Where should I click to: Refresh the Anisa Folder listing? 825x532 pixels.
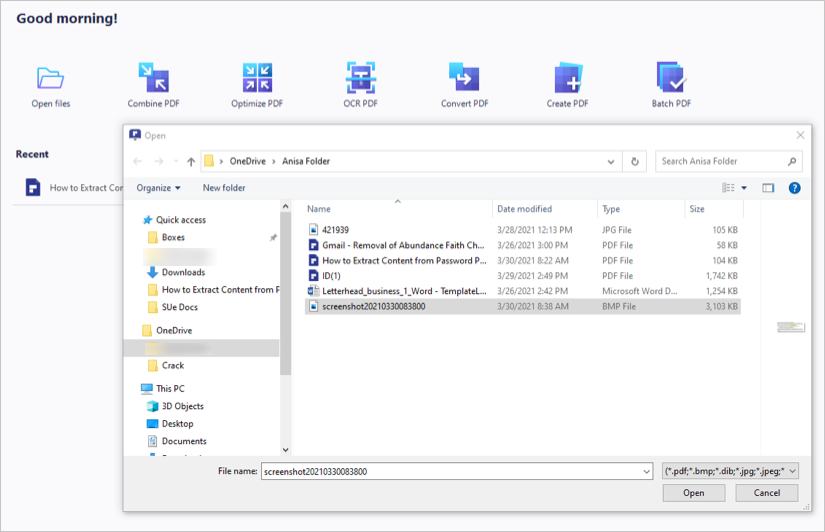(635, 161)
